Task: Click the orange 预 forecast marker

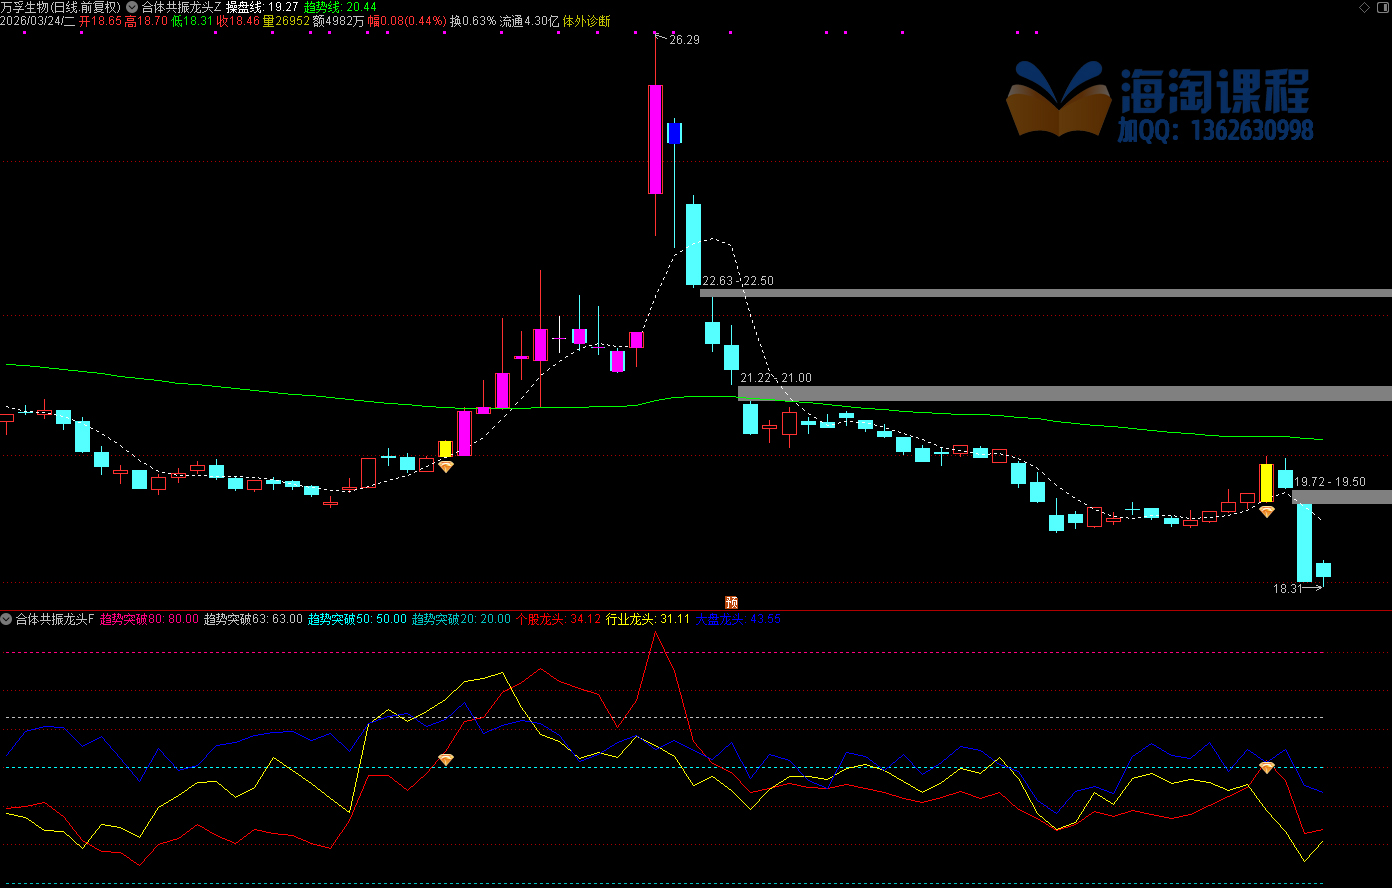Action: tap(731, 602)
